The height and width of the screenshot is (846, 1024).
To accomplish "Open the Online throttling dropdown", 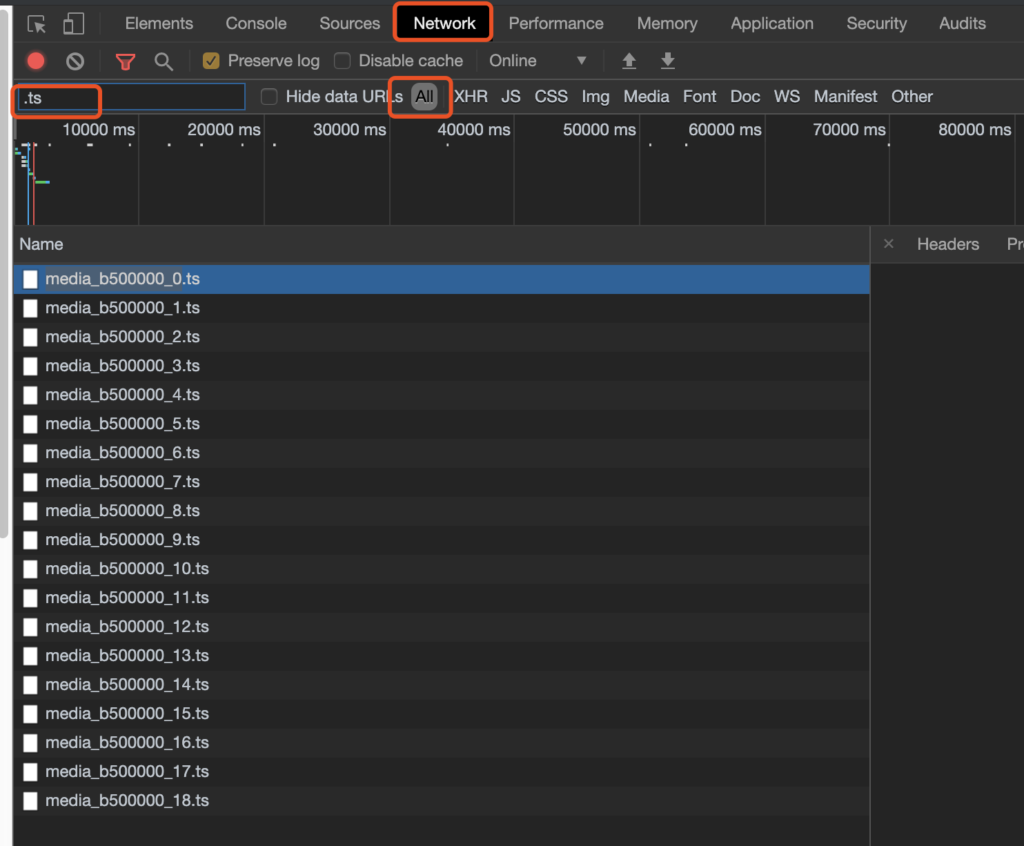I will point(537,61).
